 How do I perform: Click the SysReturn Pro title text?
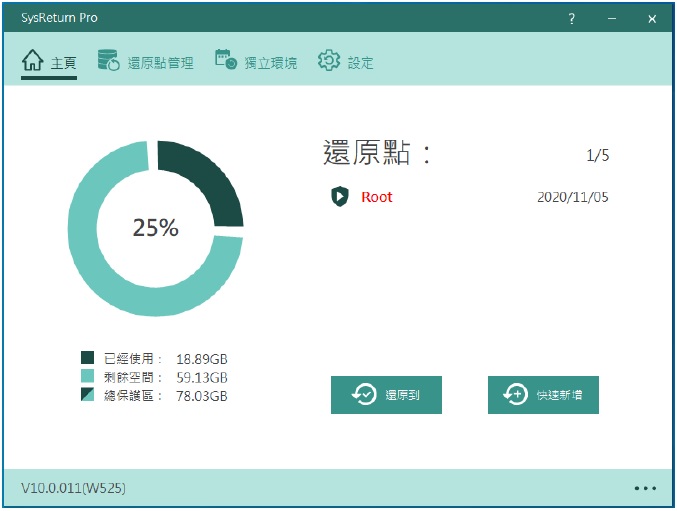59,18
